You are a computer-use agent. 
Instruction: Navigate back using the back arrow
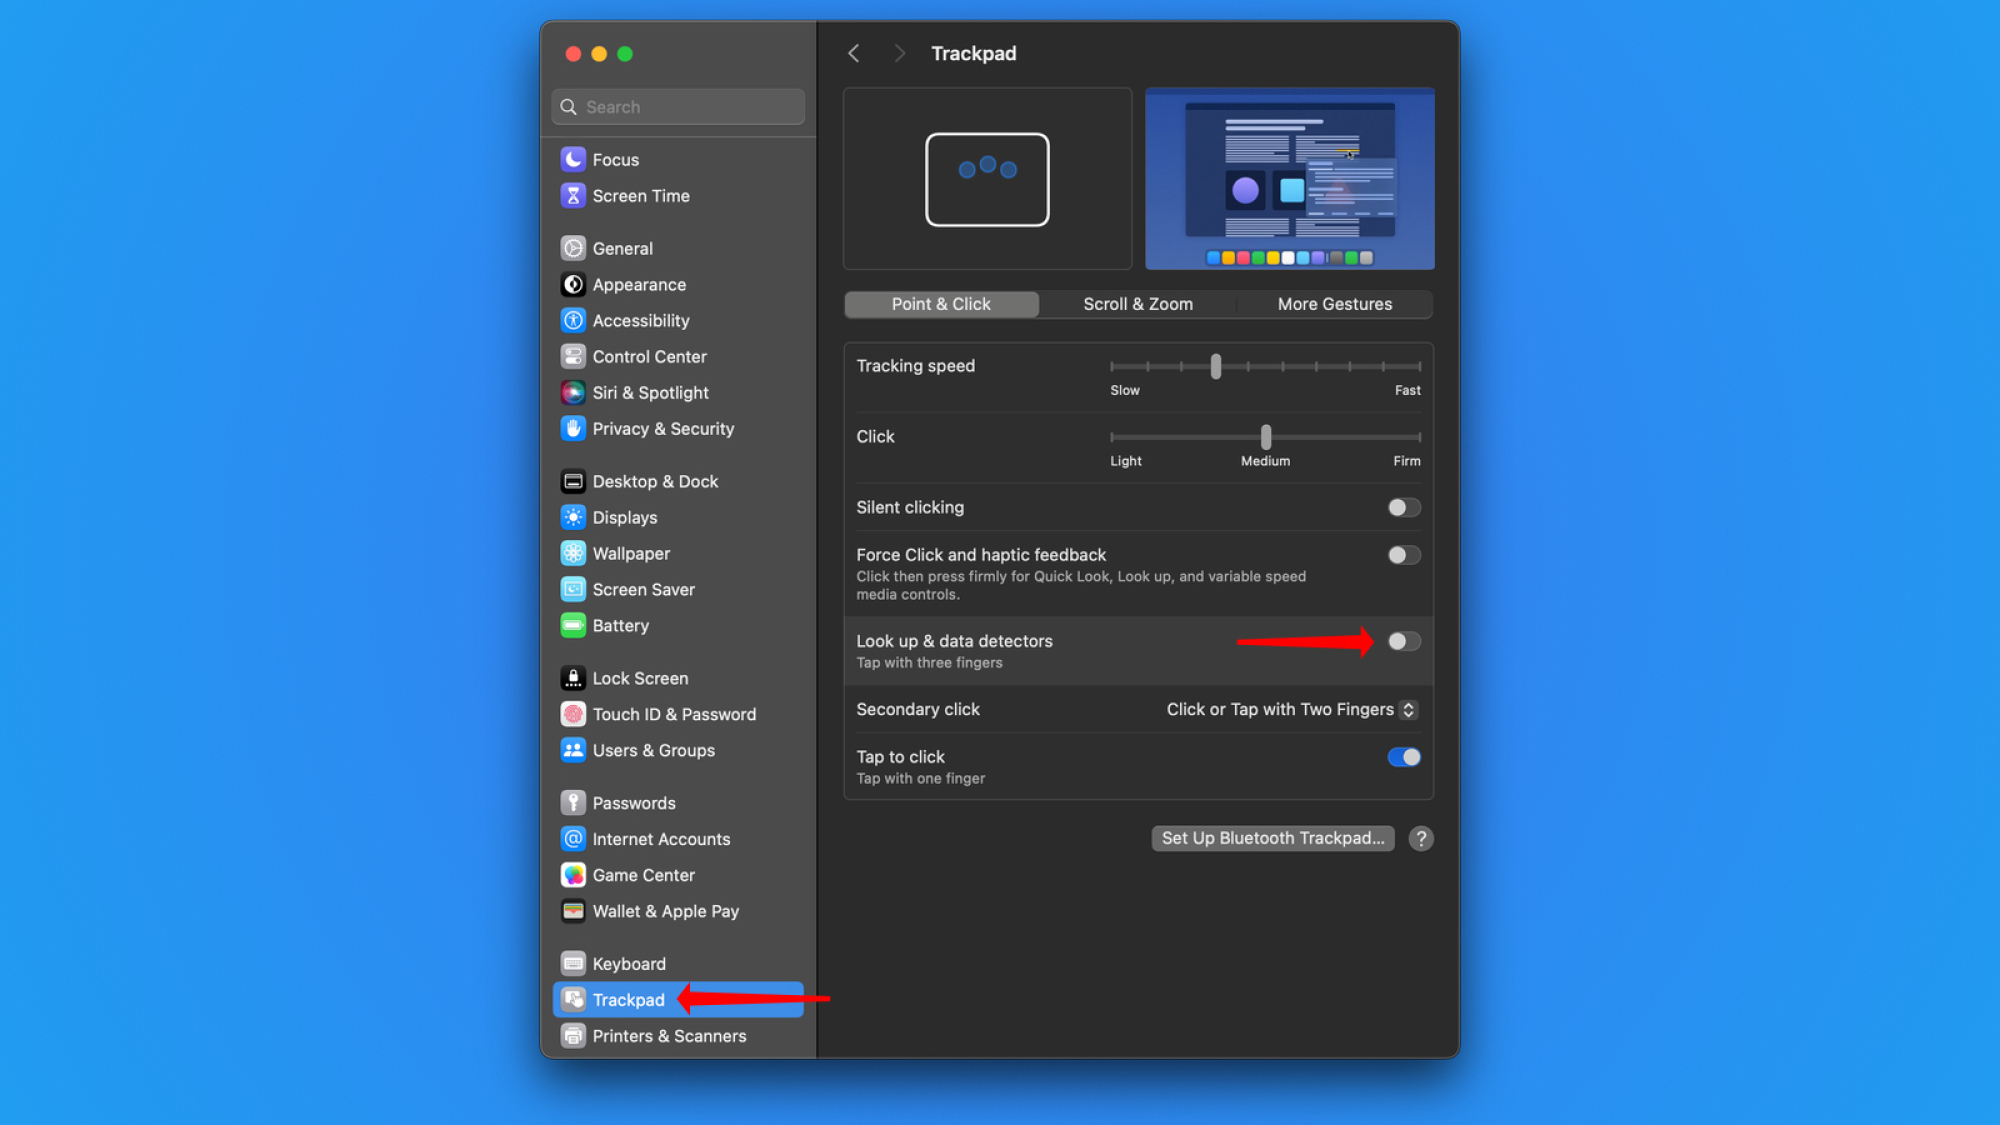(854, 52)
